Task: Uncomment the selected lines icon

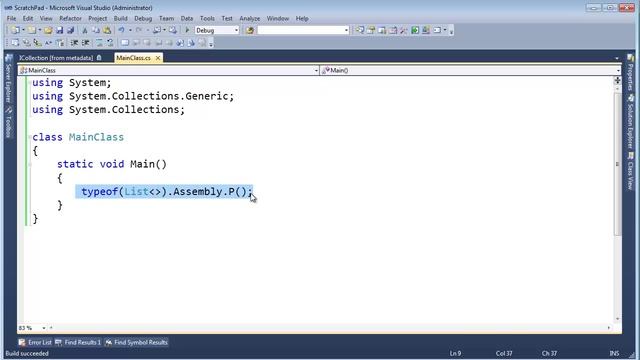Action: [x=110, y=42]
